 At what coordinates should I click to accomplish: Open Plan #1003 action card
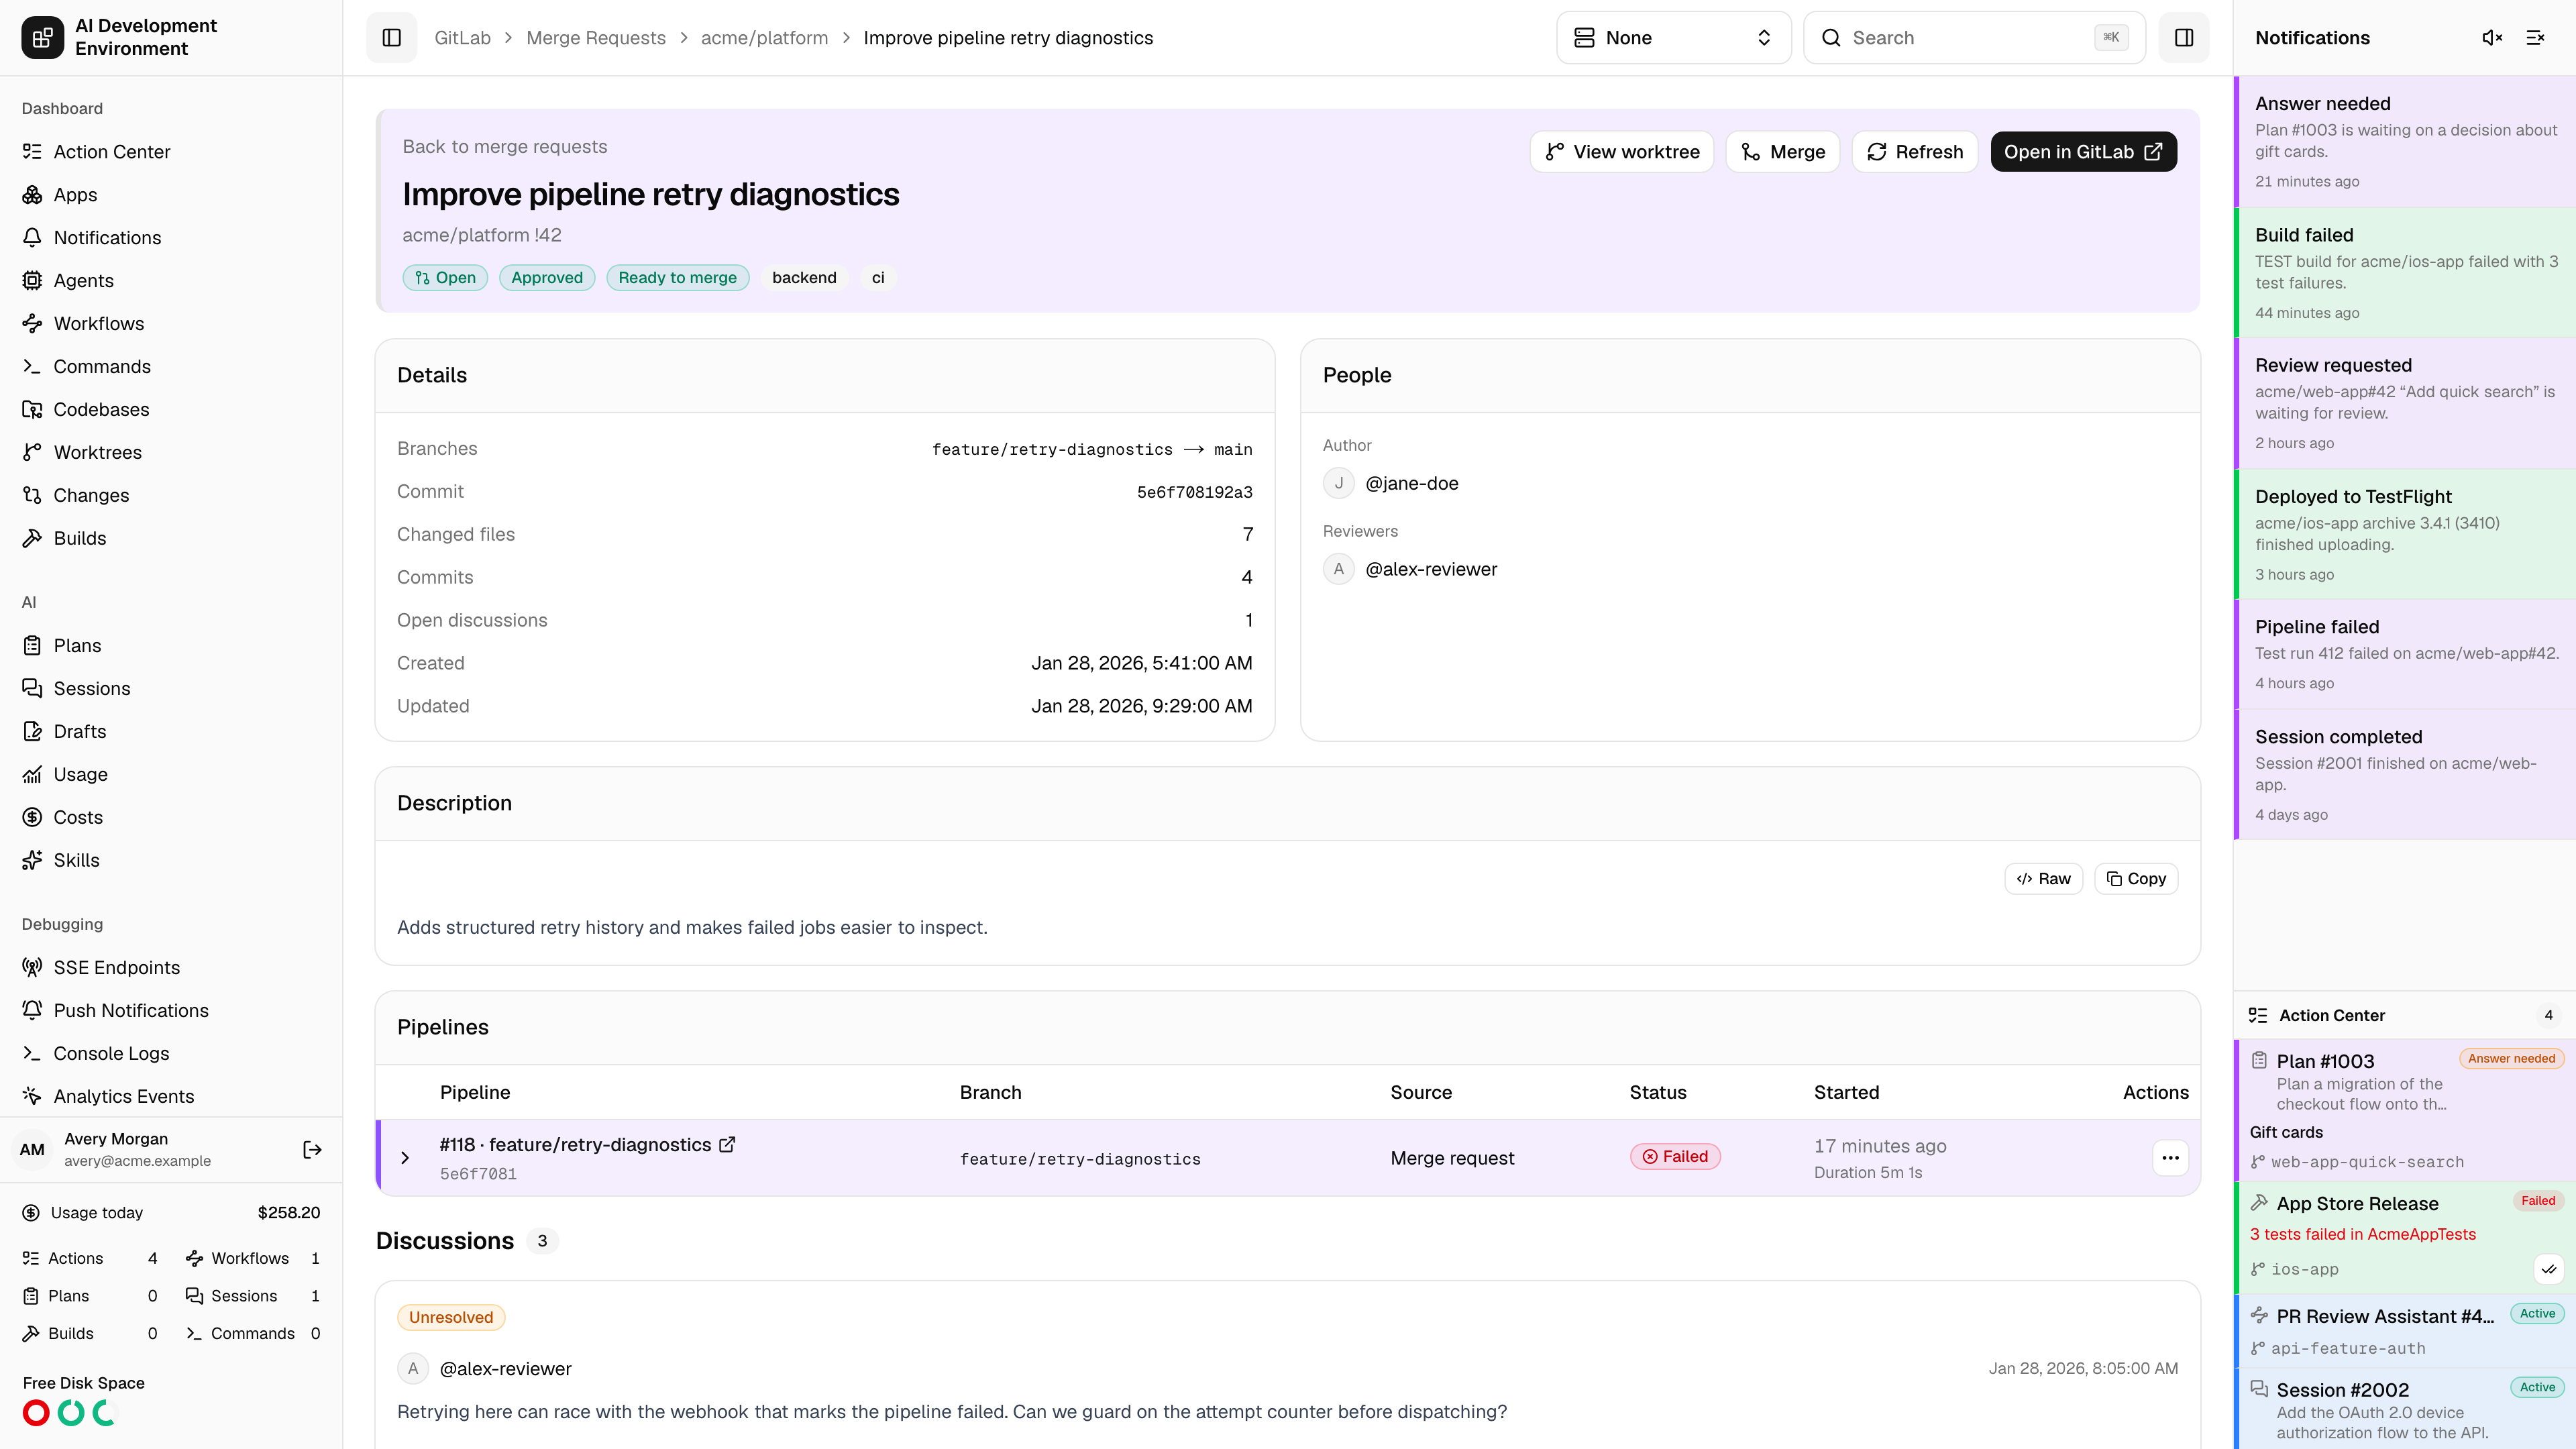(2405, 1111)
